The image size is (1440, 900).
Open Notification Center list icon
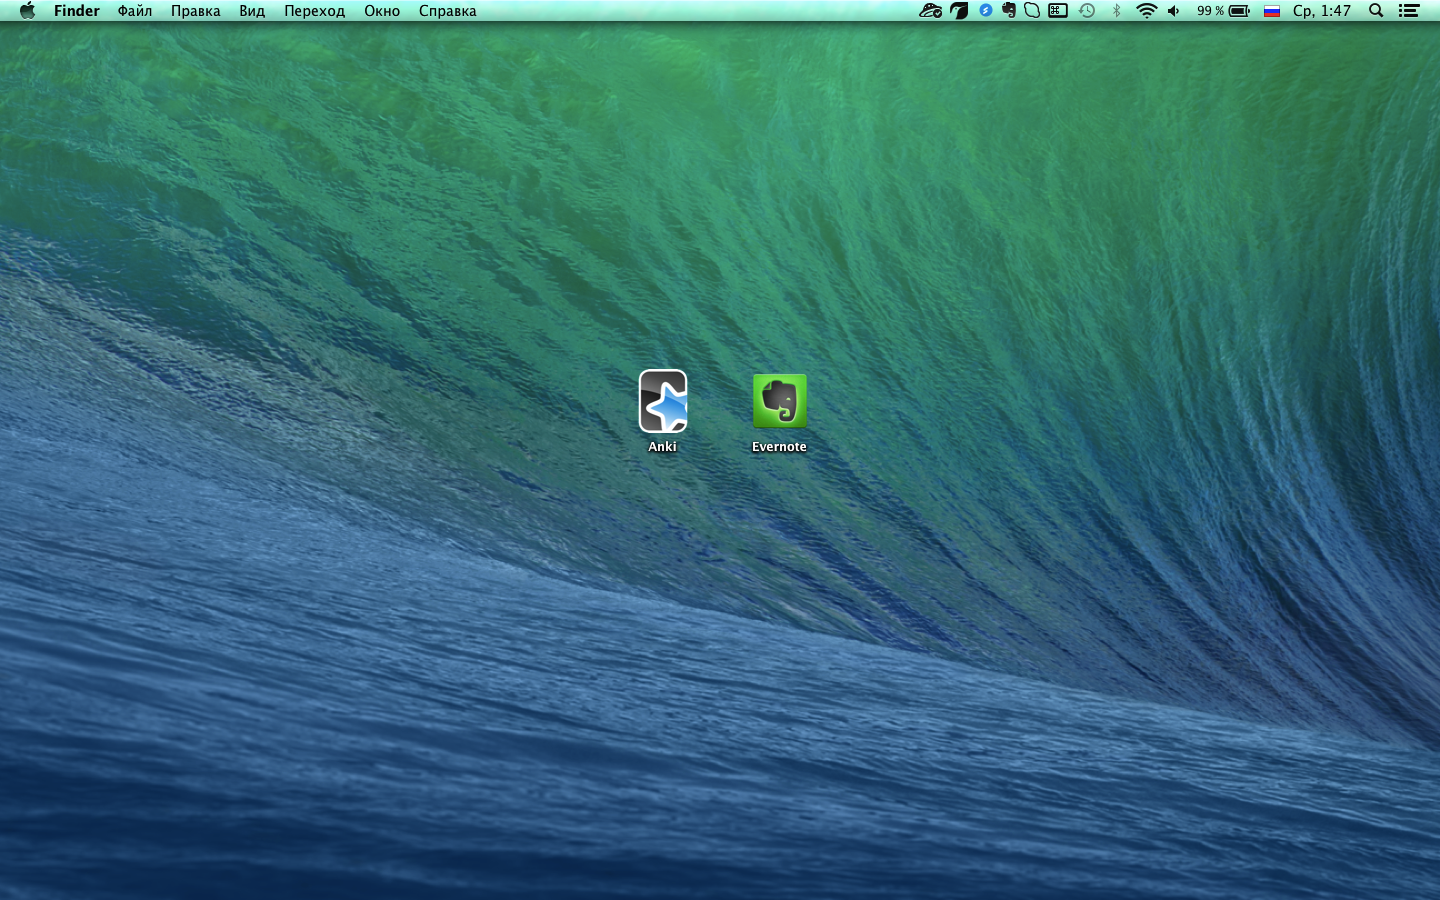tap(1409, 11)
